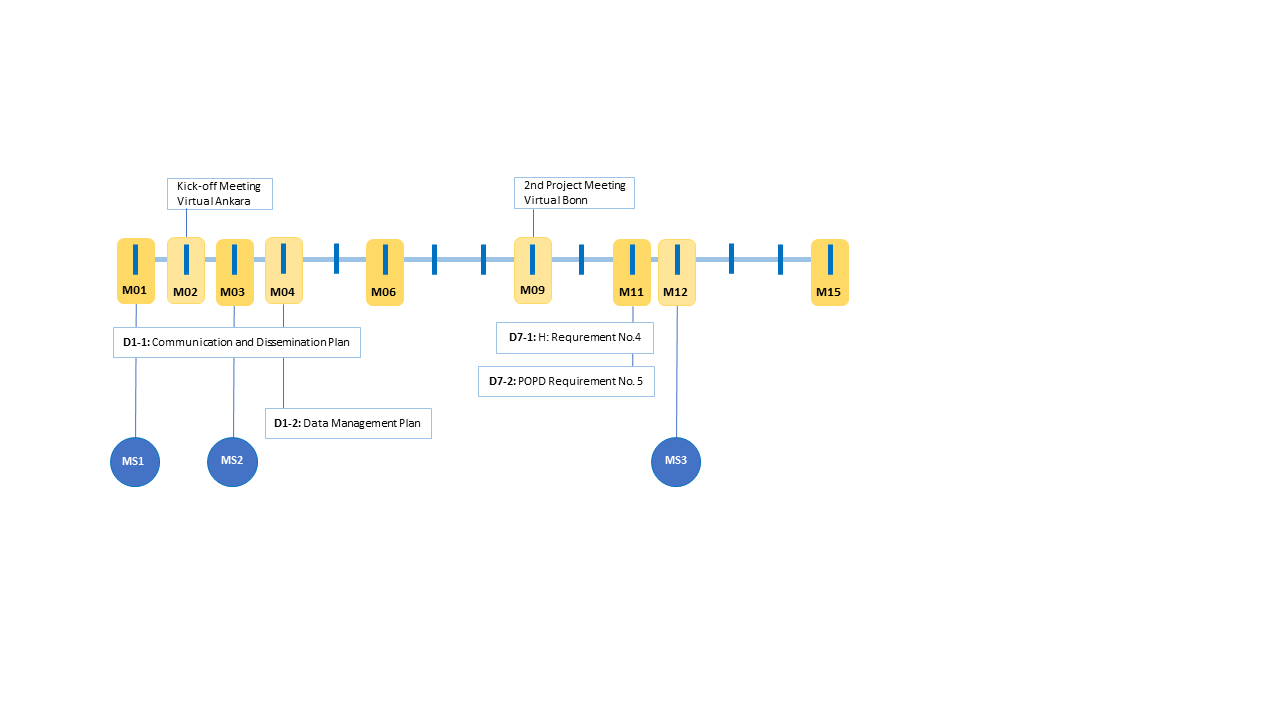The height and width of the screenshot is (720, 1280).
Task: Click the unlabeled tick between M09 and M11
Action: pyautogui.click(x=581, y=258)
